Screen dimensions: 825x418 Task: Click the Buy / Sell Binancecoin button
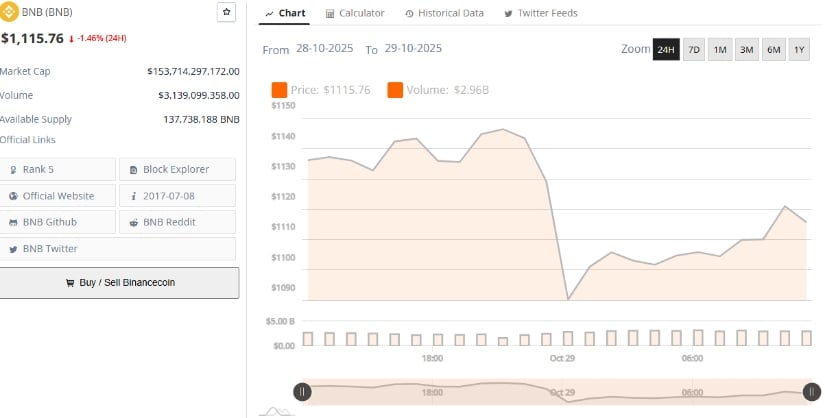(119, 282)
